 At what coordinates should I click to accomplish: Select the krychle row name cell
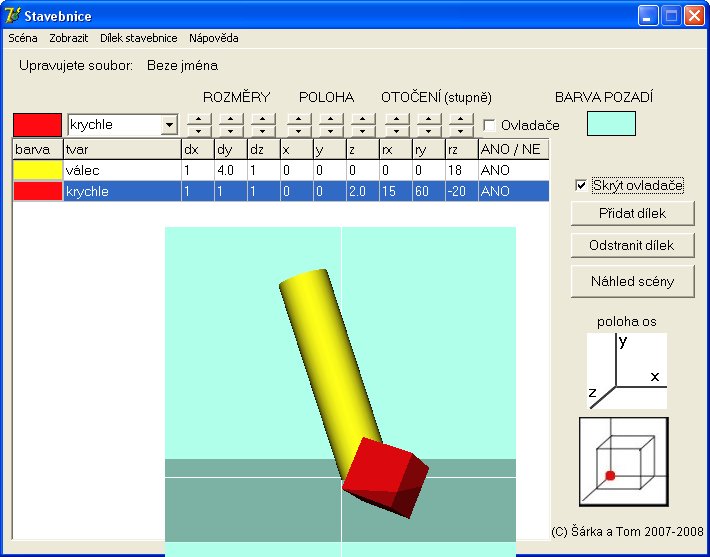[122, 191]
